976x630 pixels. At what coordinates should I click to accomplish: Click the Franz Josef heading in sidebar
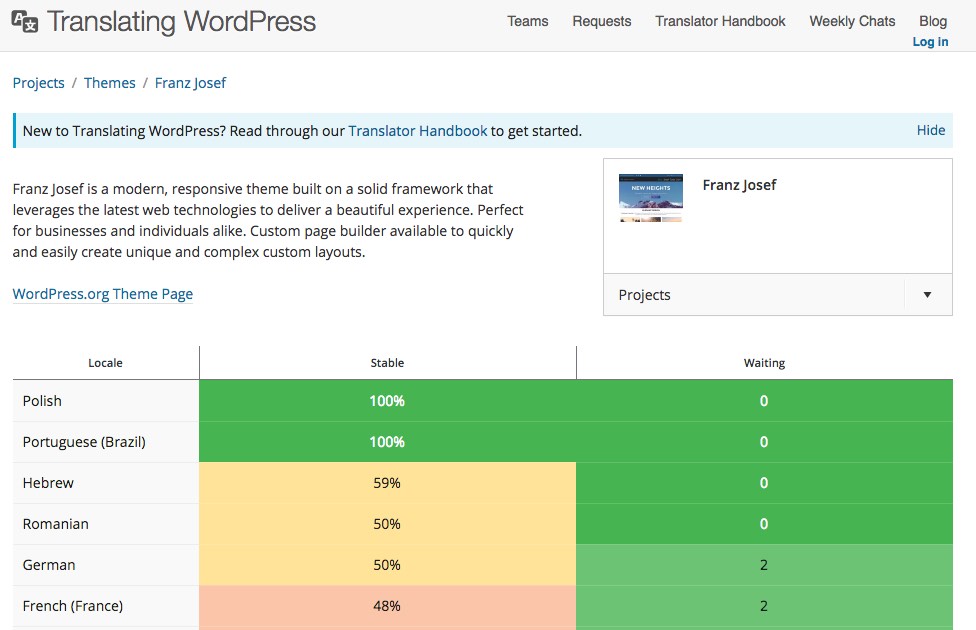(x=739, y=185)
